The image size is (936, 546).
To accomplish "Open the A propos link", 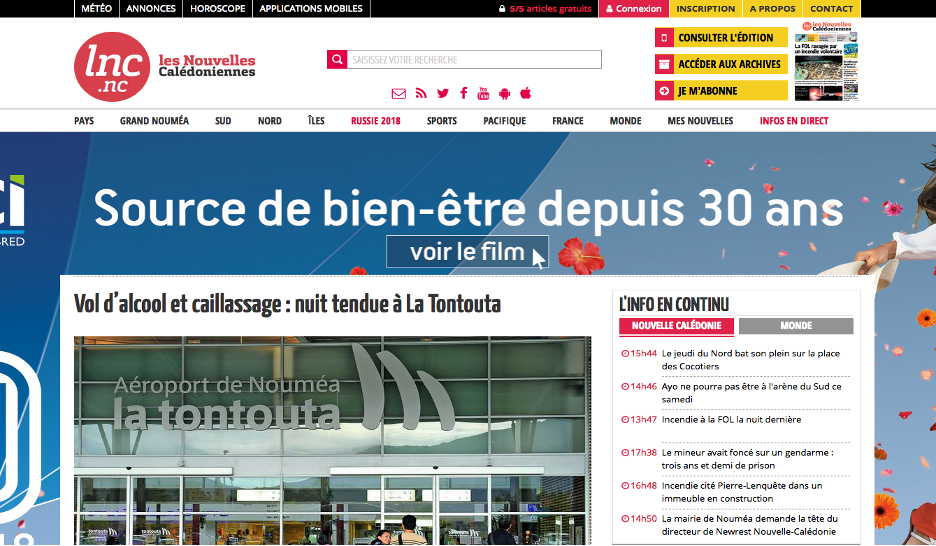I will pos(772,8).
